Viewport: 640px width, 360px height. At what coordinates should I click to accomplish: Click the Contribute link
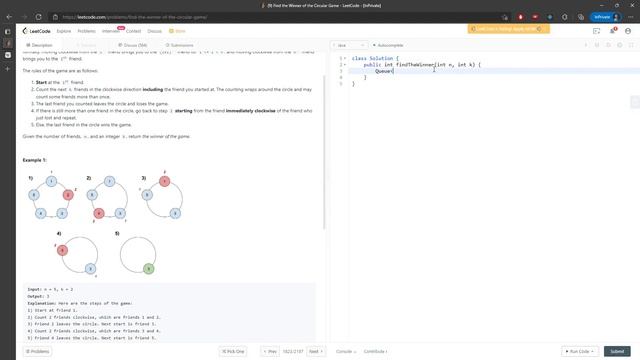pyautogui.click(x=375, y=351)
